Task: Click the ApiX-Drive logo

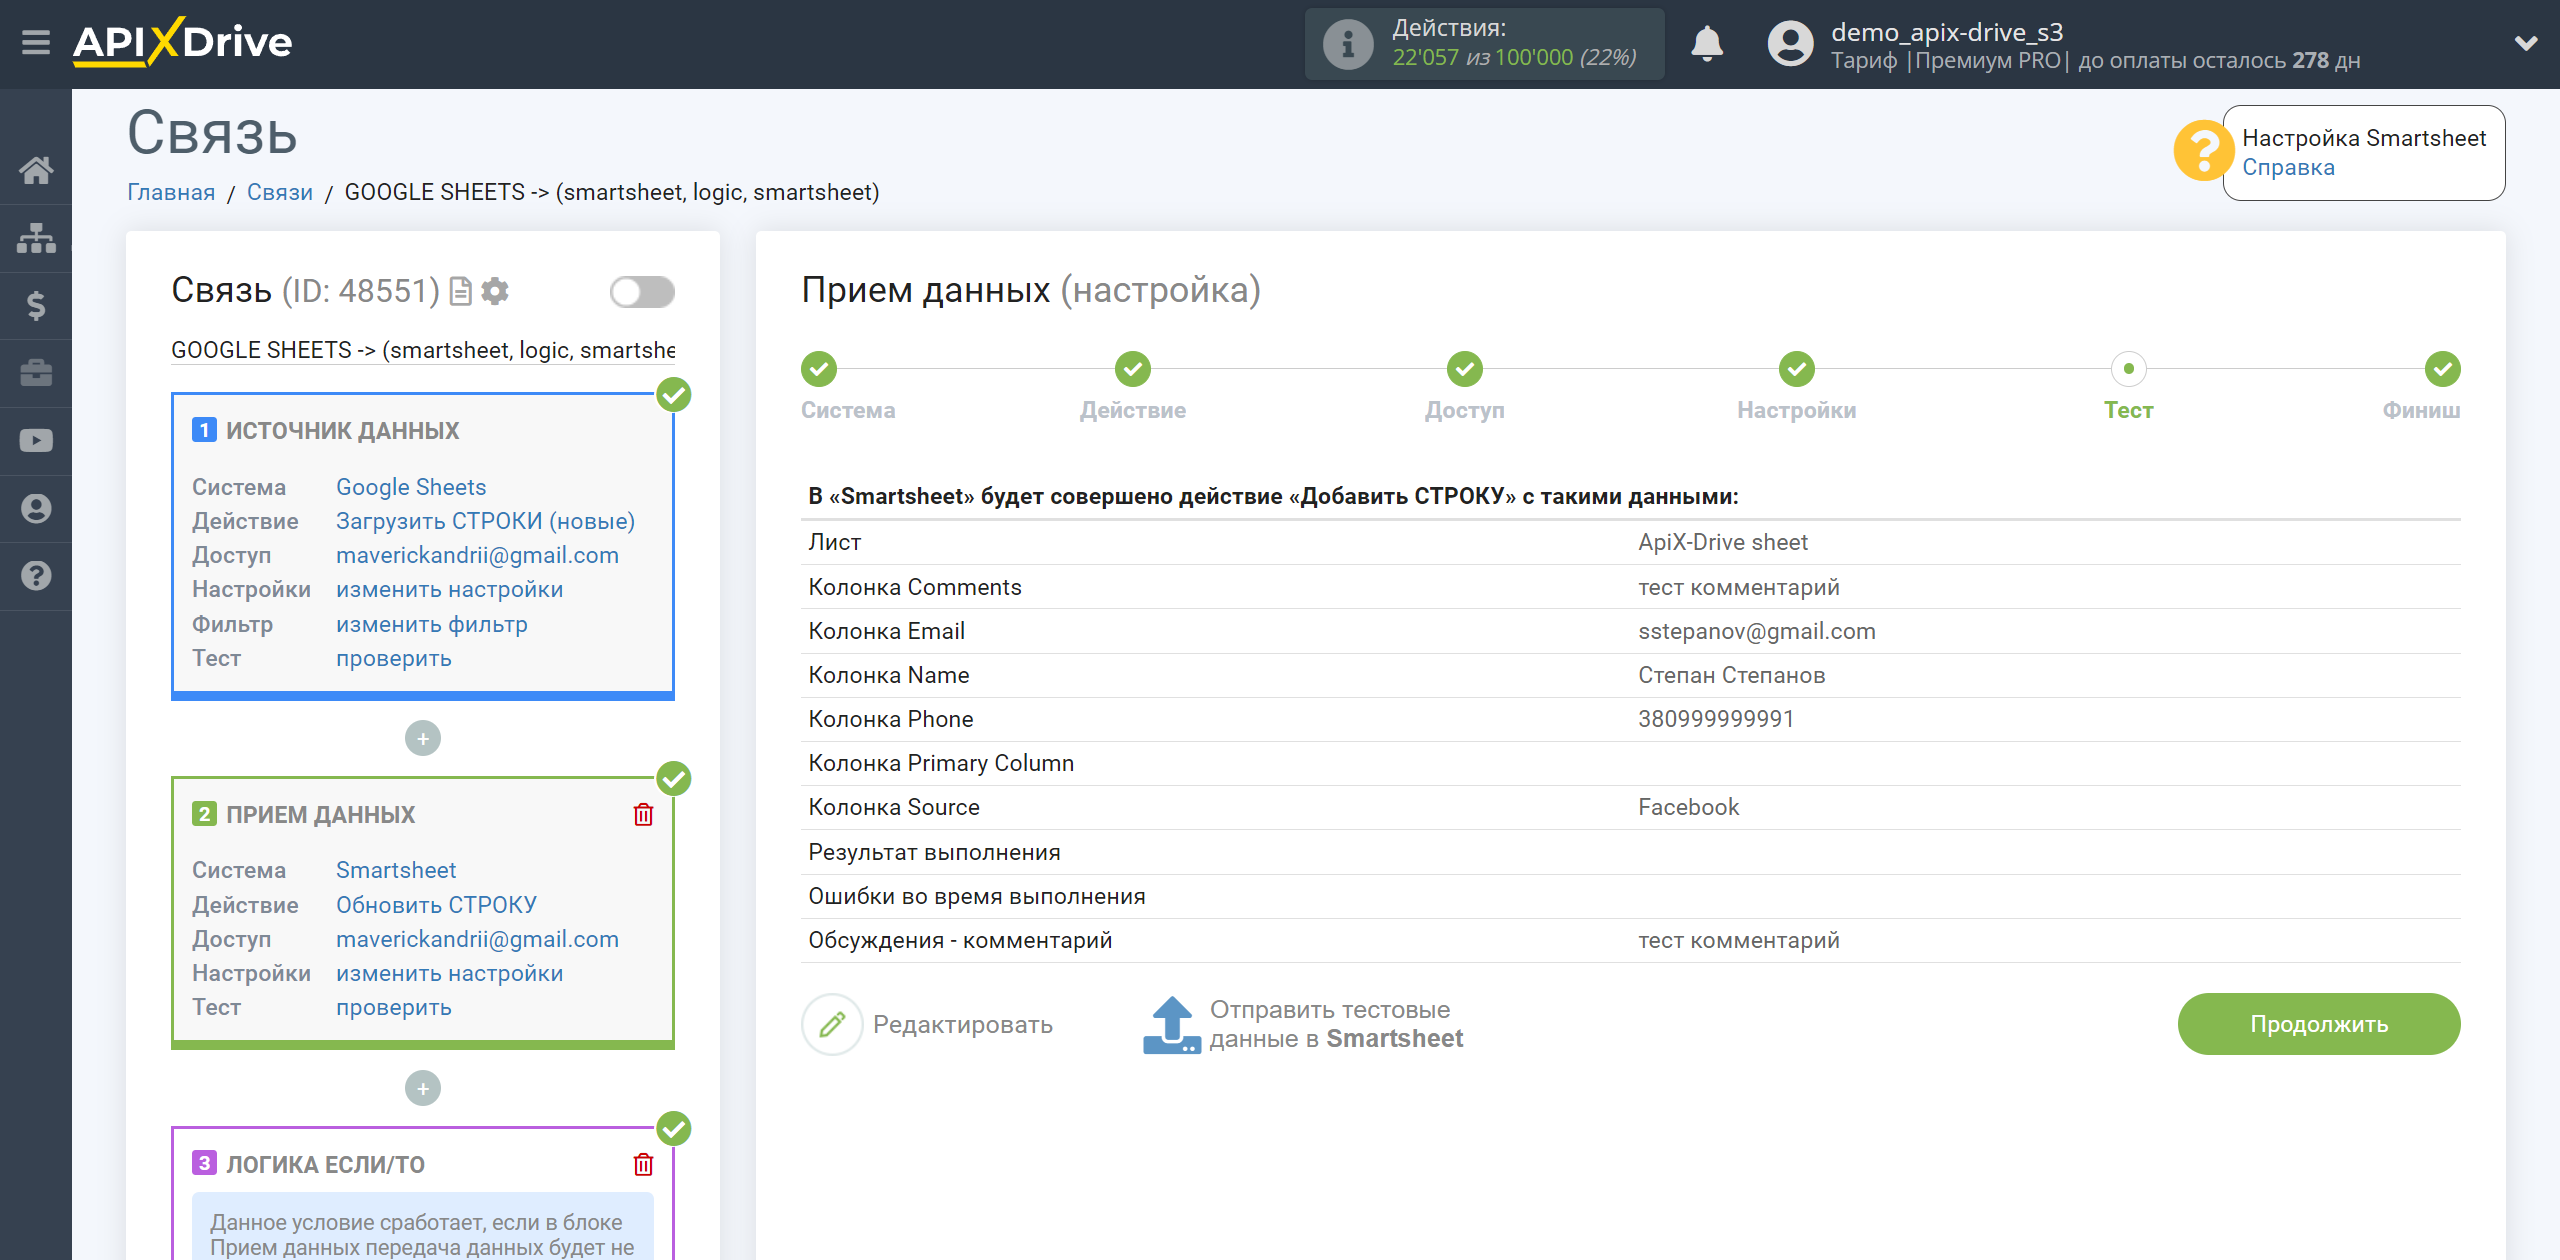Action: coord(182,43)
